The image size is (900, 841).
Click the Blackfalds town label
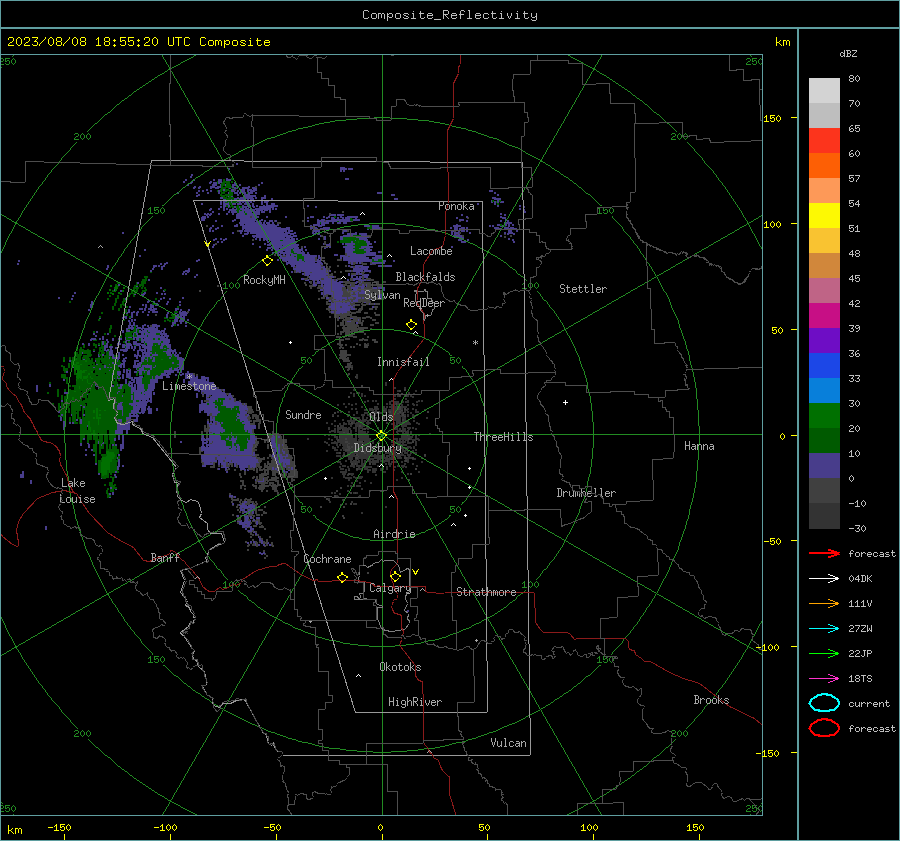pyautogui.click(x=425, y=277)
